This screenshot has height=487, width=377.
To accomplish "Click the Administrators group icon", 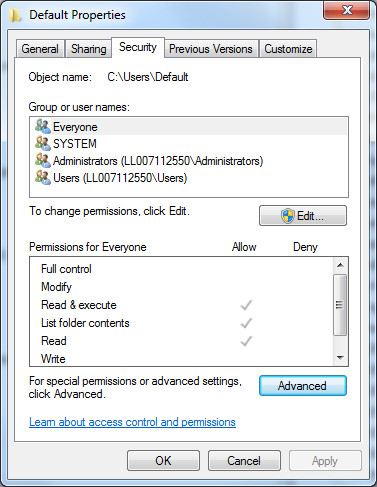I will coord(43,161).
